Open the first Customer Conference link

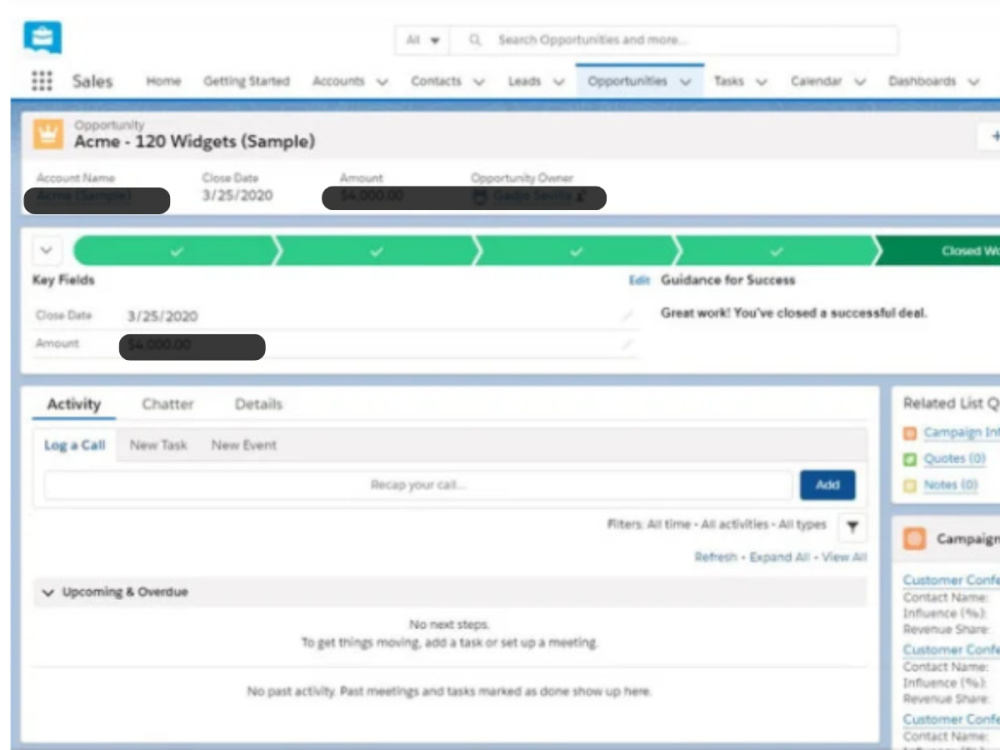coord(951,580)
